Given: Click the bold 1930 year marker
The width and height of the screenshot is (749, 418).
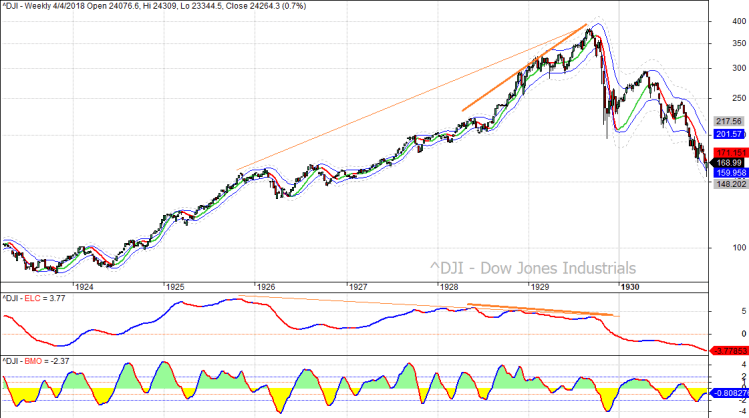Looking at the screenshot, I should click(630, 286).
